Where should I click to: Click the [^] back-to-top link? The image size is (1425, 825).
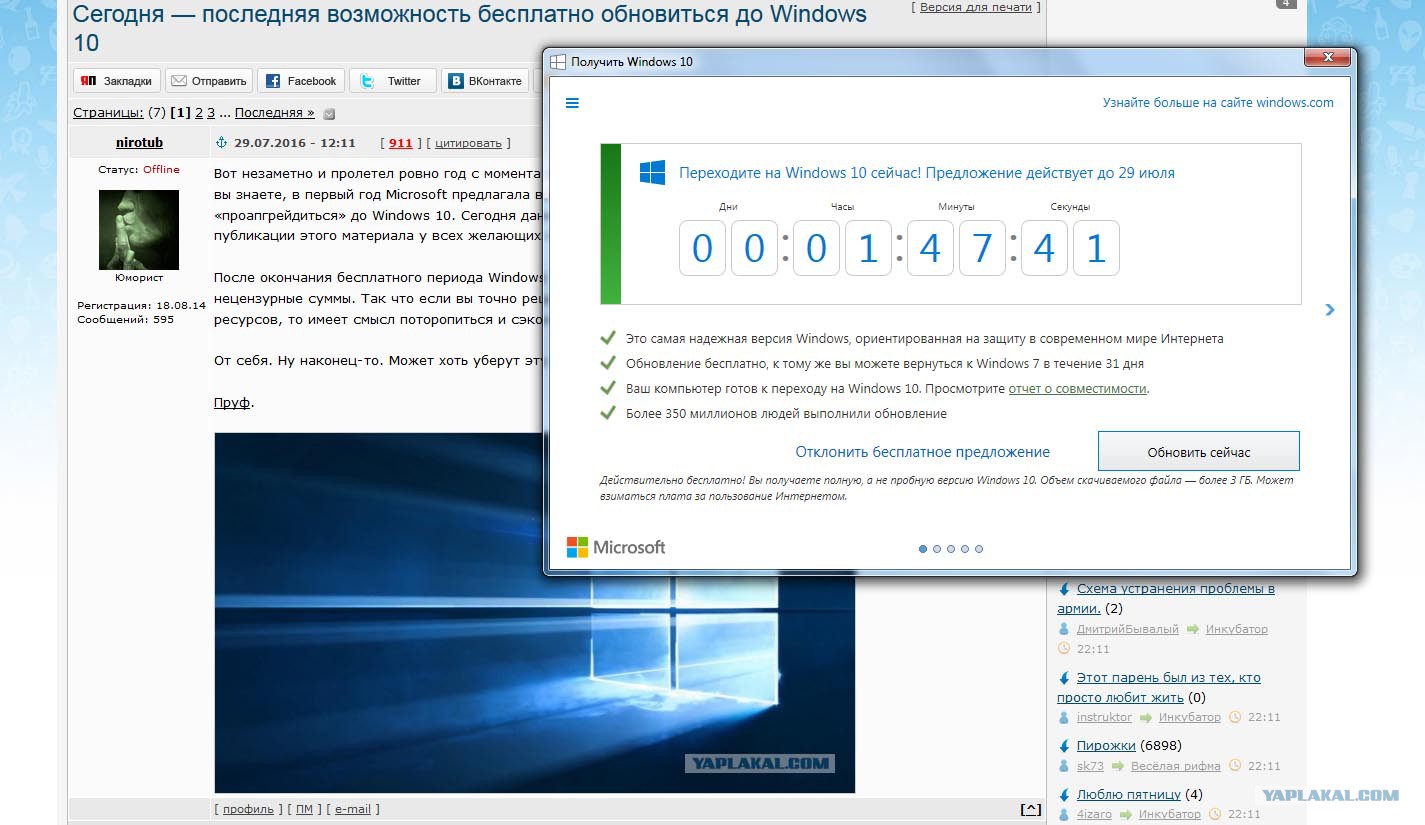click(1030, 809)
